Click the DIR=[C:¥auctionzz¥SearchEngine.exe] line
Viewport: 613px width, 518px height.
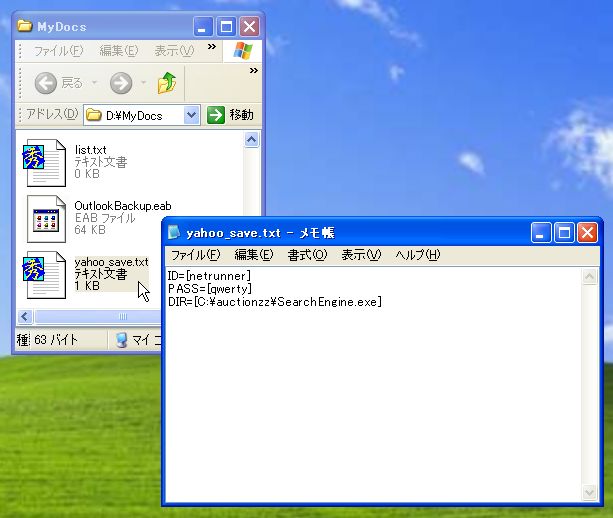[x=275, y=302]
